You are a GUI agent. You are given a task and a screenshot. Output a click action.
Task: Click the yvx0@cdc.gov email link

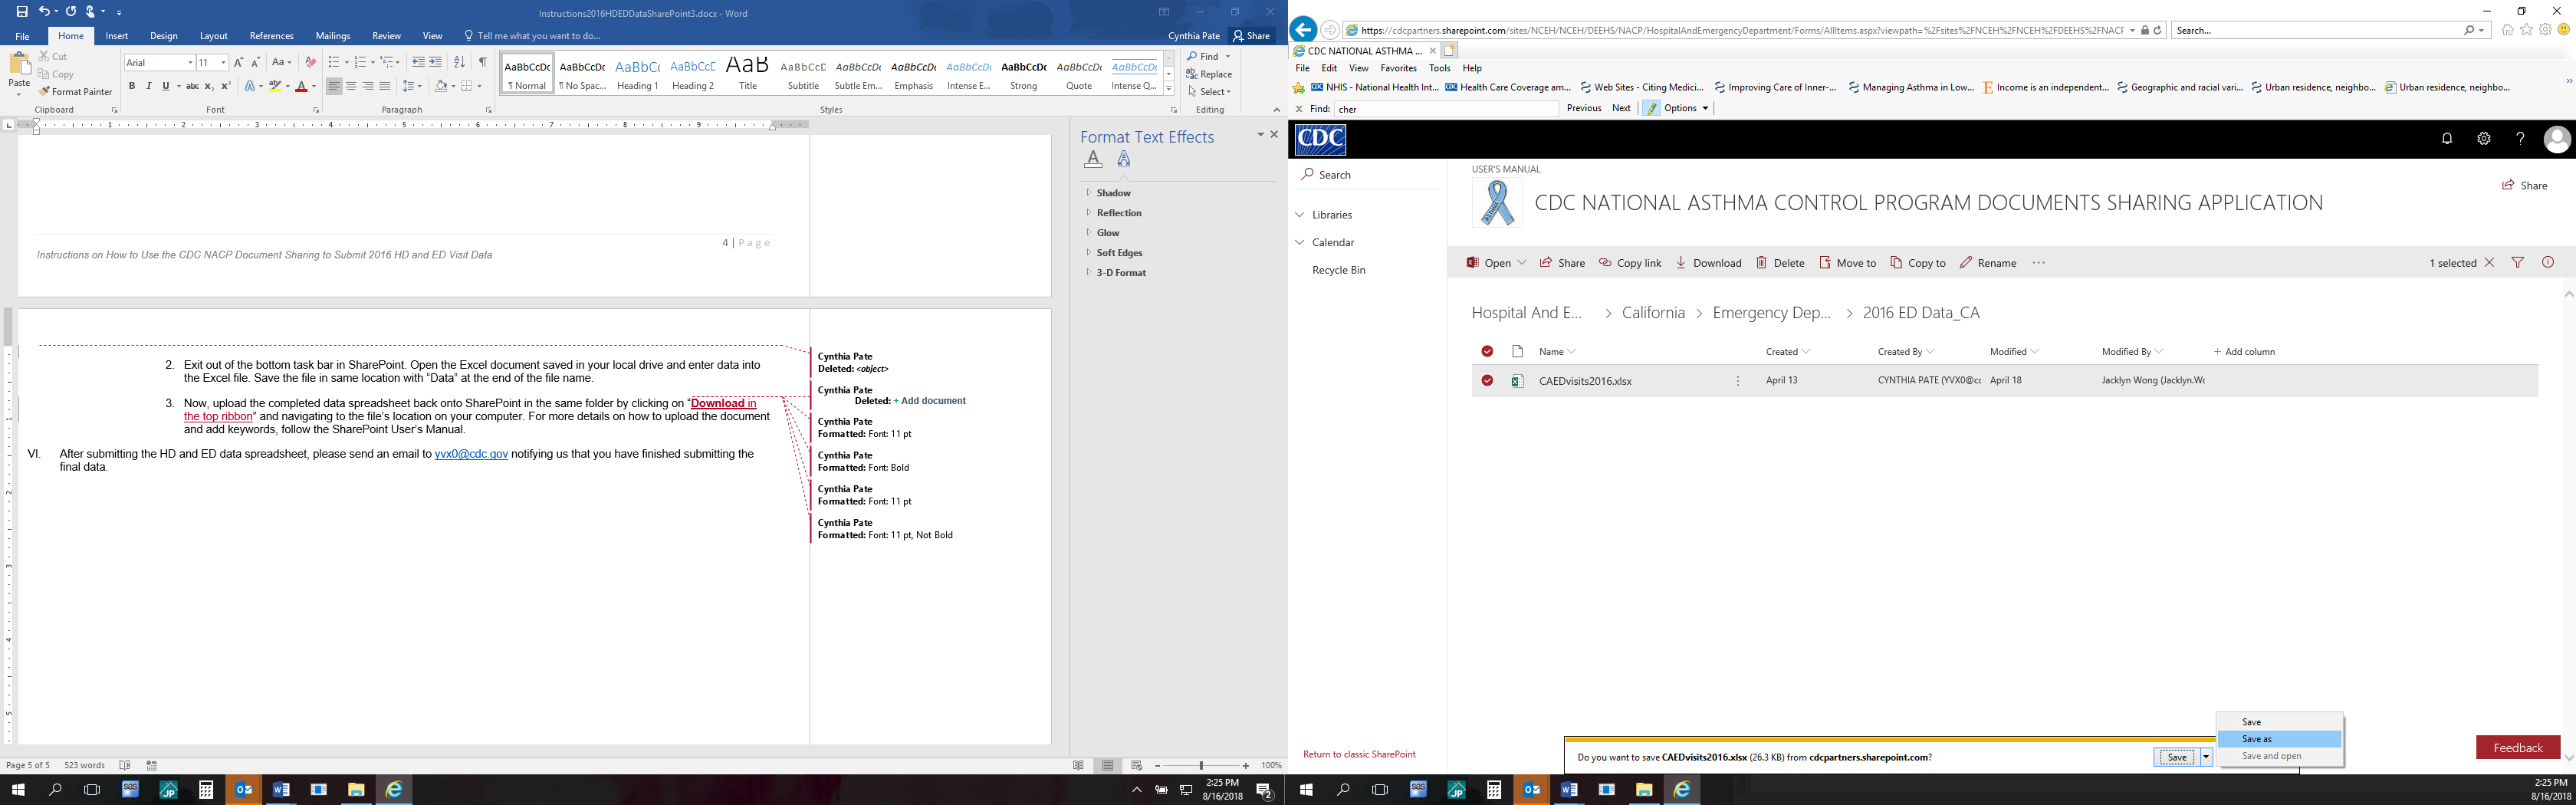[x=471, y=454]
